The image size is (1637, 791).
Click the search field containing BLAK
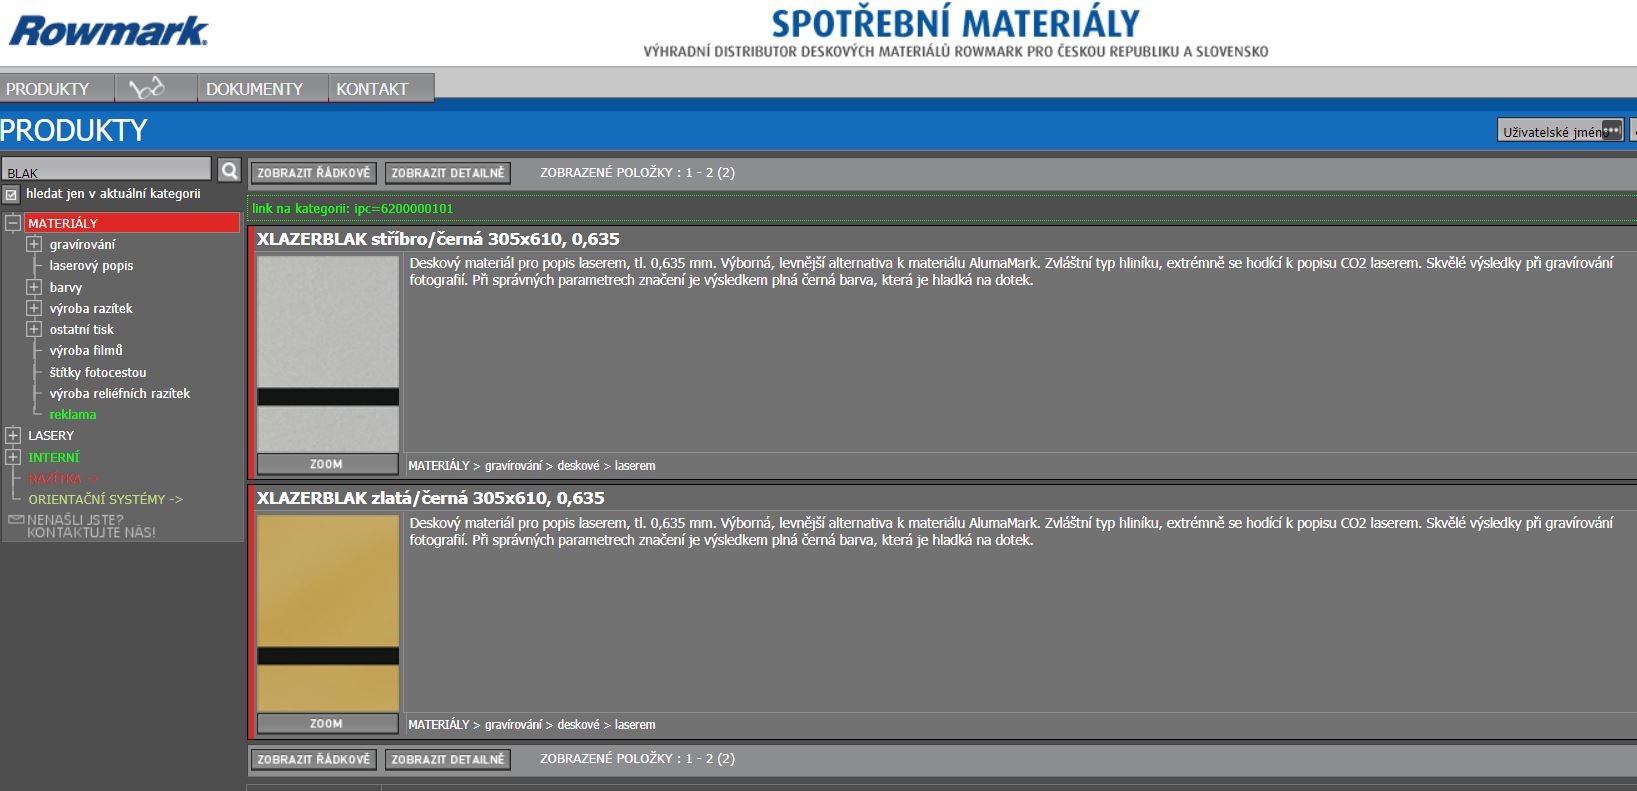[106, 171]
